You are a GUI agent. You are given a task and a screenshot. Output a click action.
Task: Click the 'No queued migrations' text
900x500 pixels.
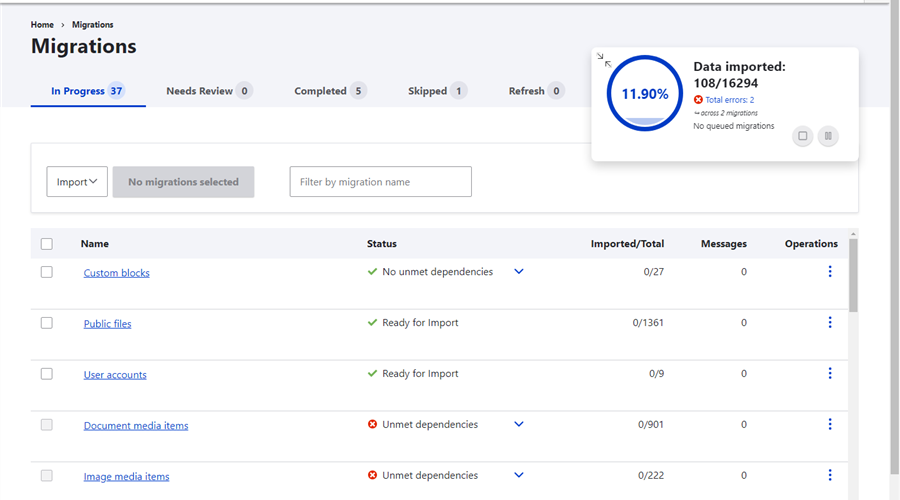click(734, 126)
